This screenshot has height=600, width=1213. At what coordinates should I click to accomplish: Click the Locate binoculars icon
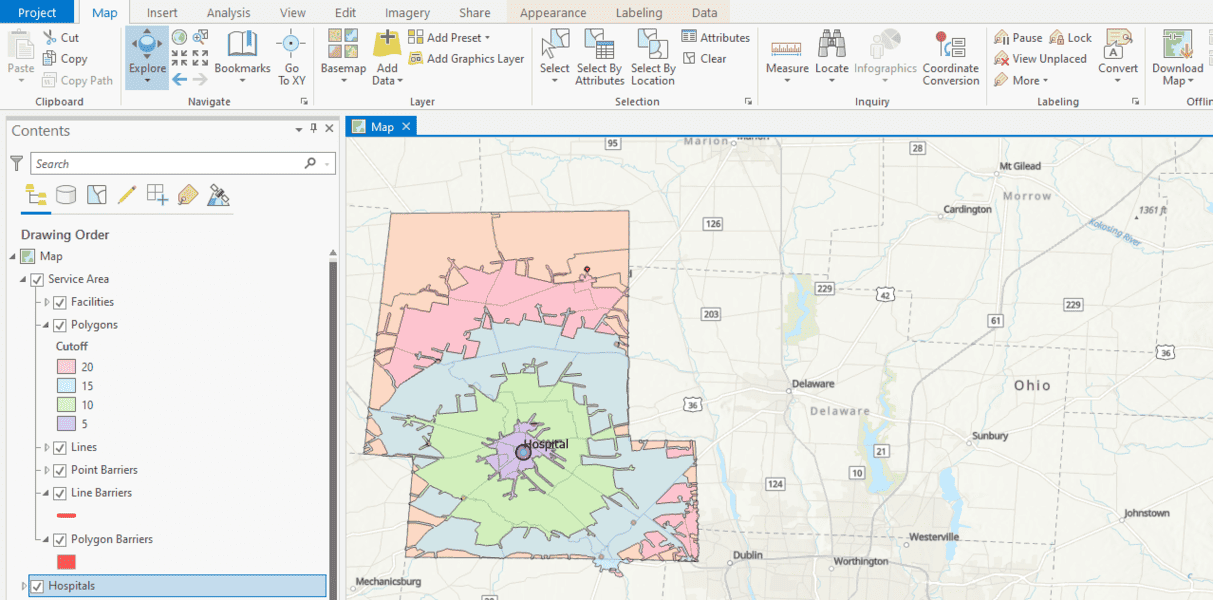click(x=831, y=45)
